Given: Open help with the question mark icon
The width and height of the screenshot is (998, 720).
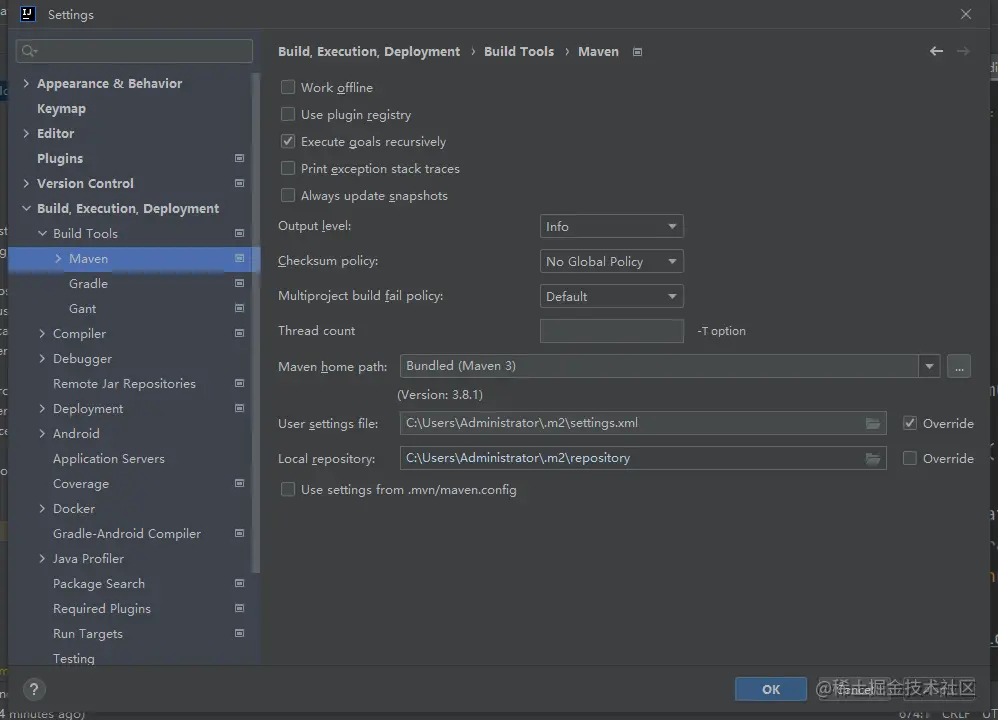Looking at the screenshot, I should pos(34,689).
